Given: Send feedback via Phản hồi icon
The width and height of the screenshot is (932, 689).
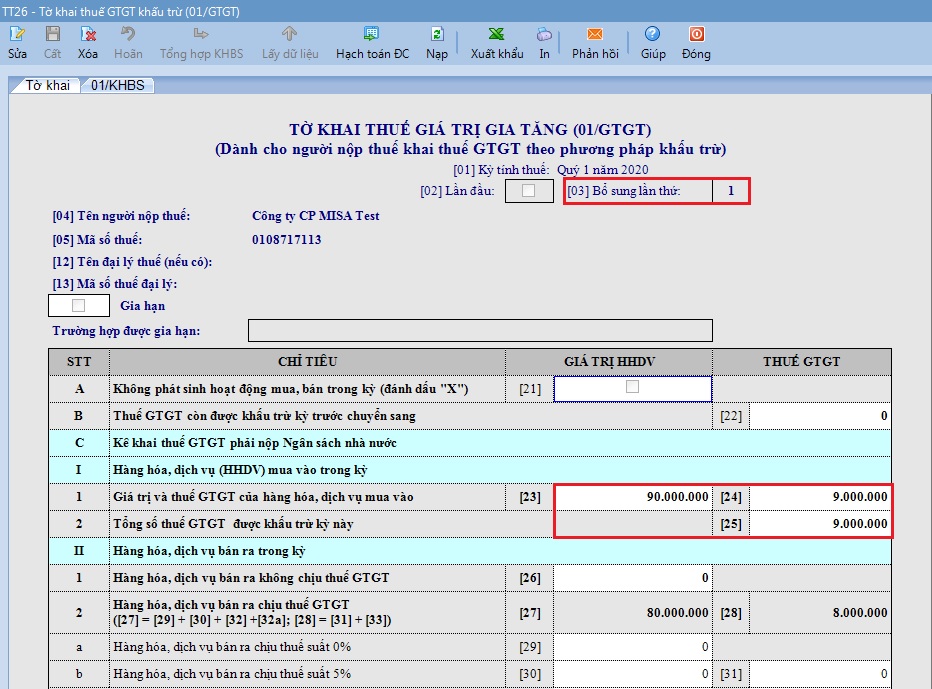Looking at the screenshot, I should coord(594,34).
